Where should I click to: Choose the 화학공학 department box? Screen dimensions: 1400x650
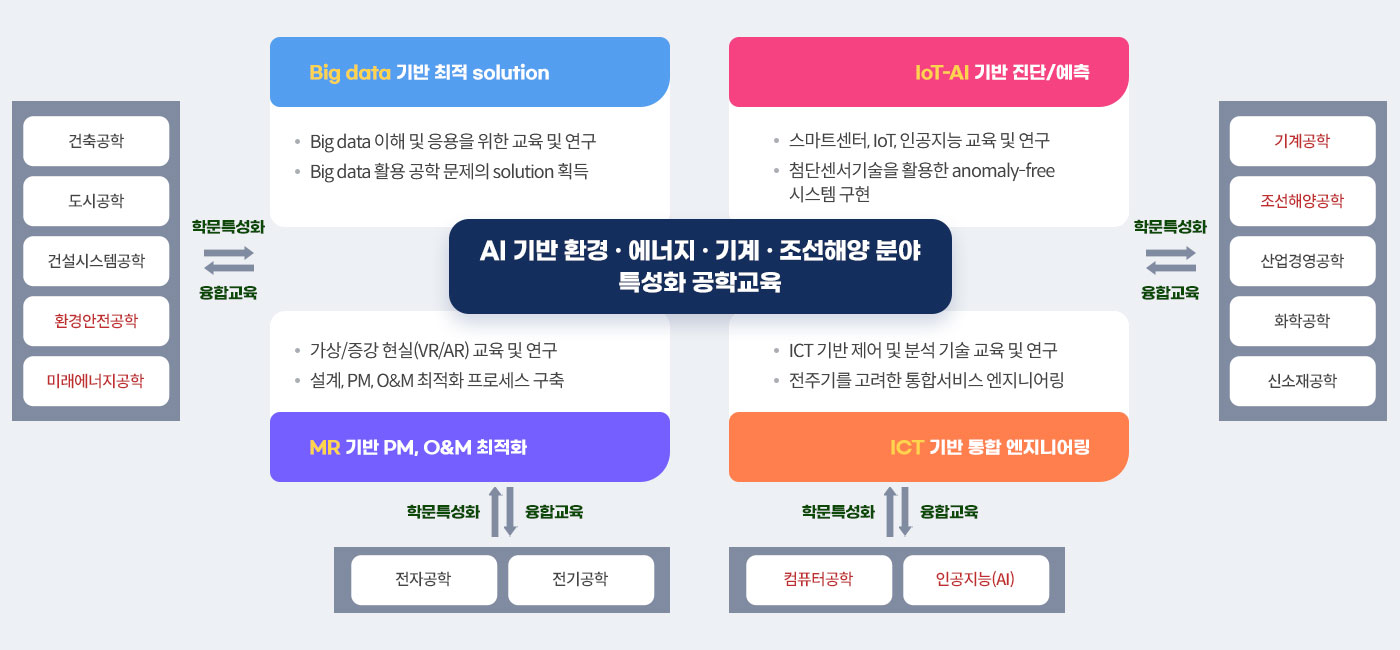click(1302, 321)
